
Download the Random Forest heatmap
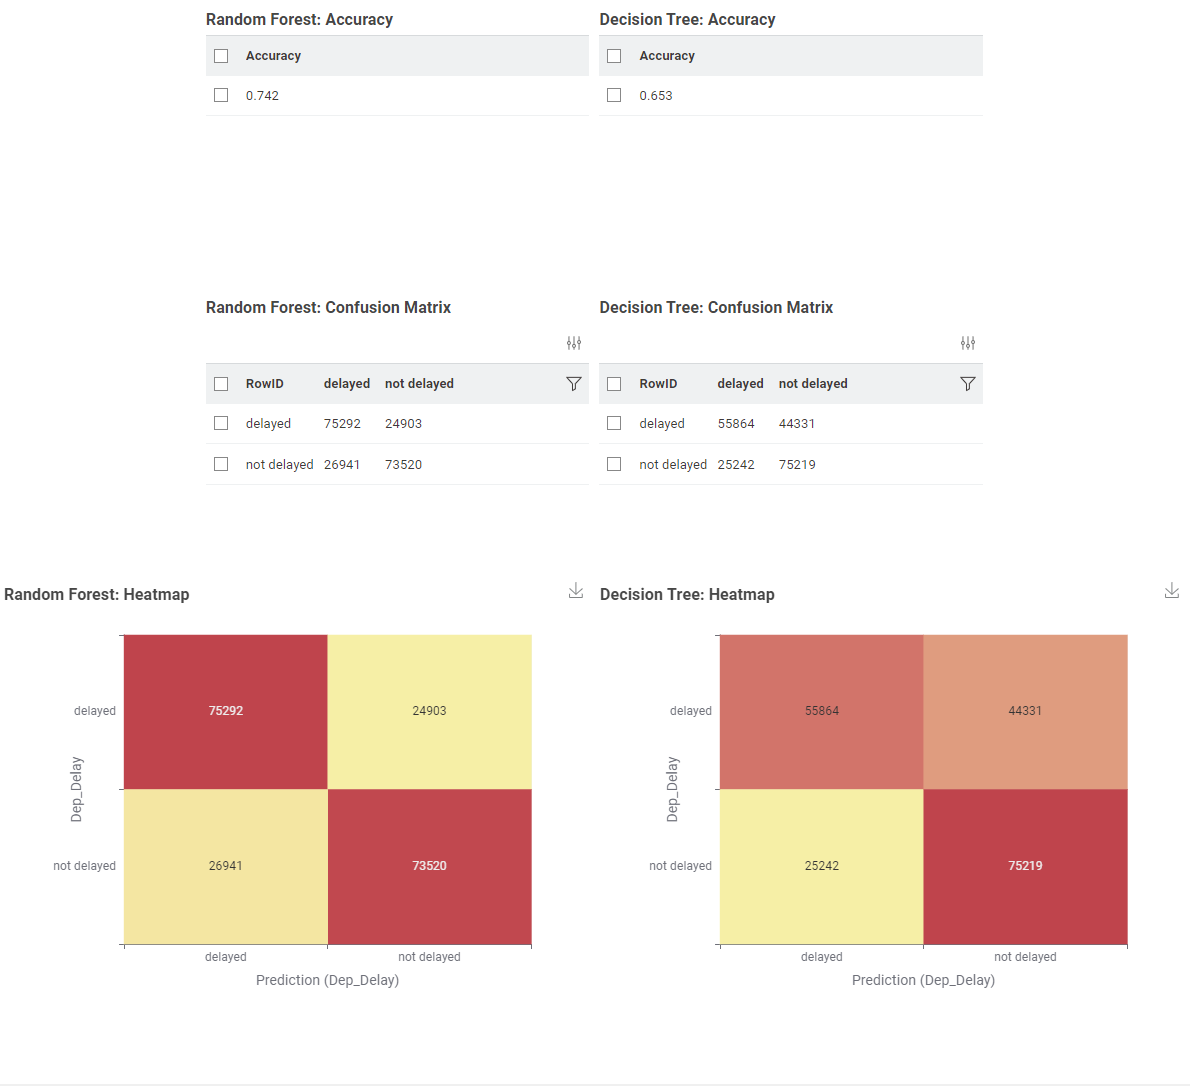pyautogui.click(x=576, y=591)
